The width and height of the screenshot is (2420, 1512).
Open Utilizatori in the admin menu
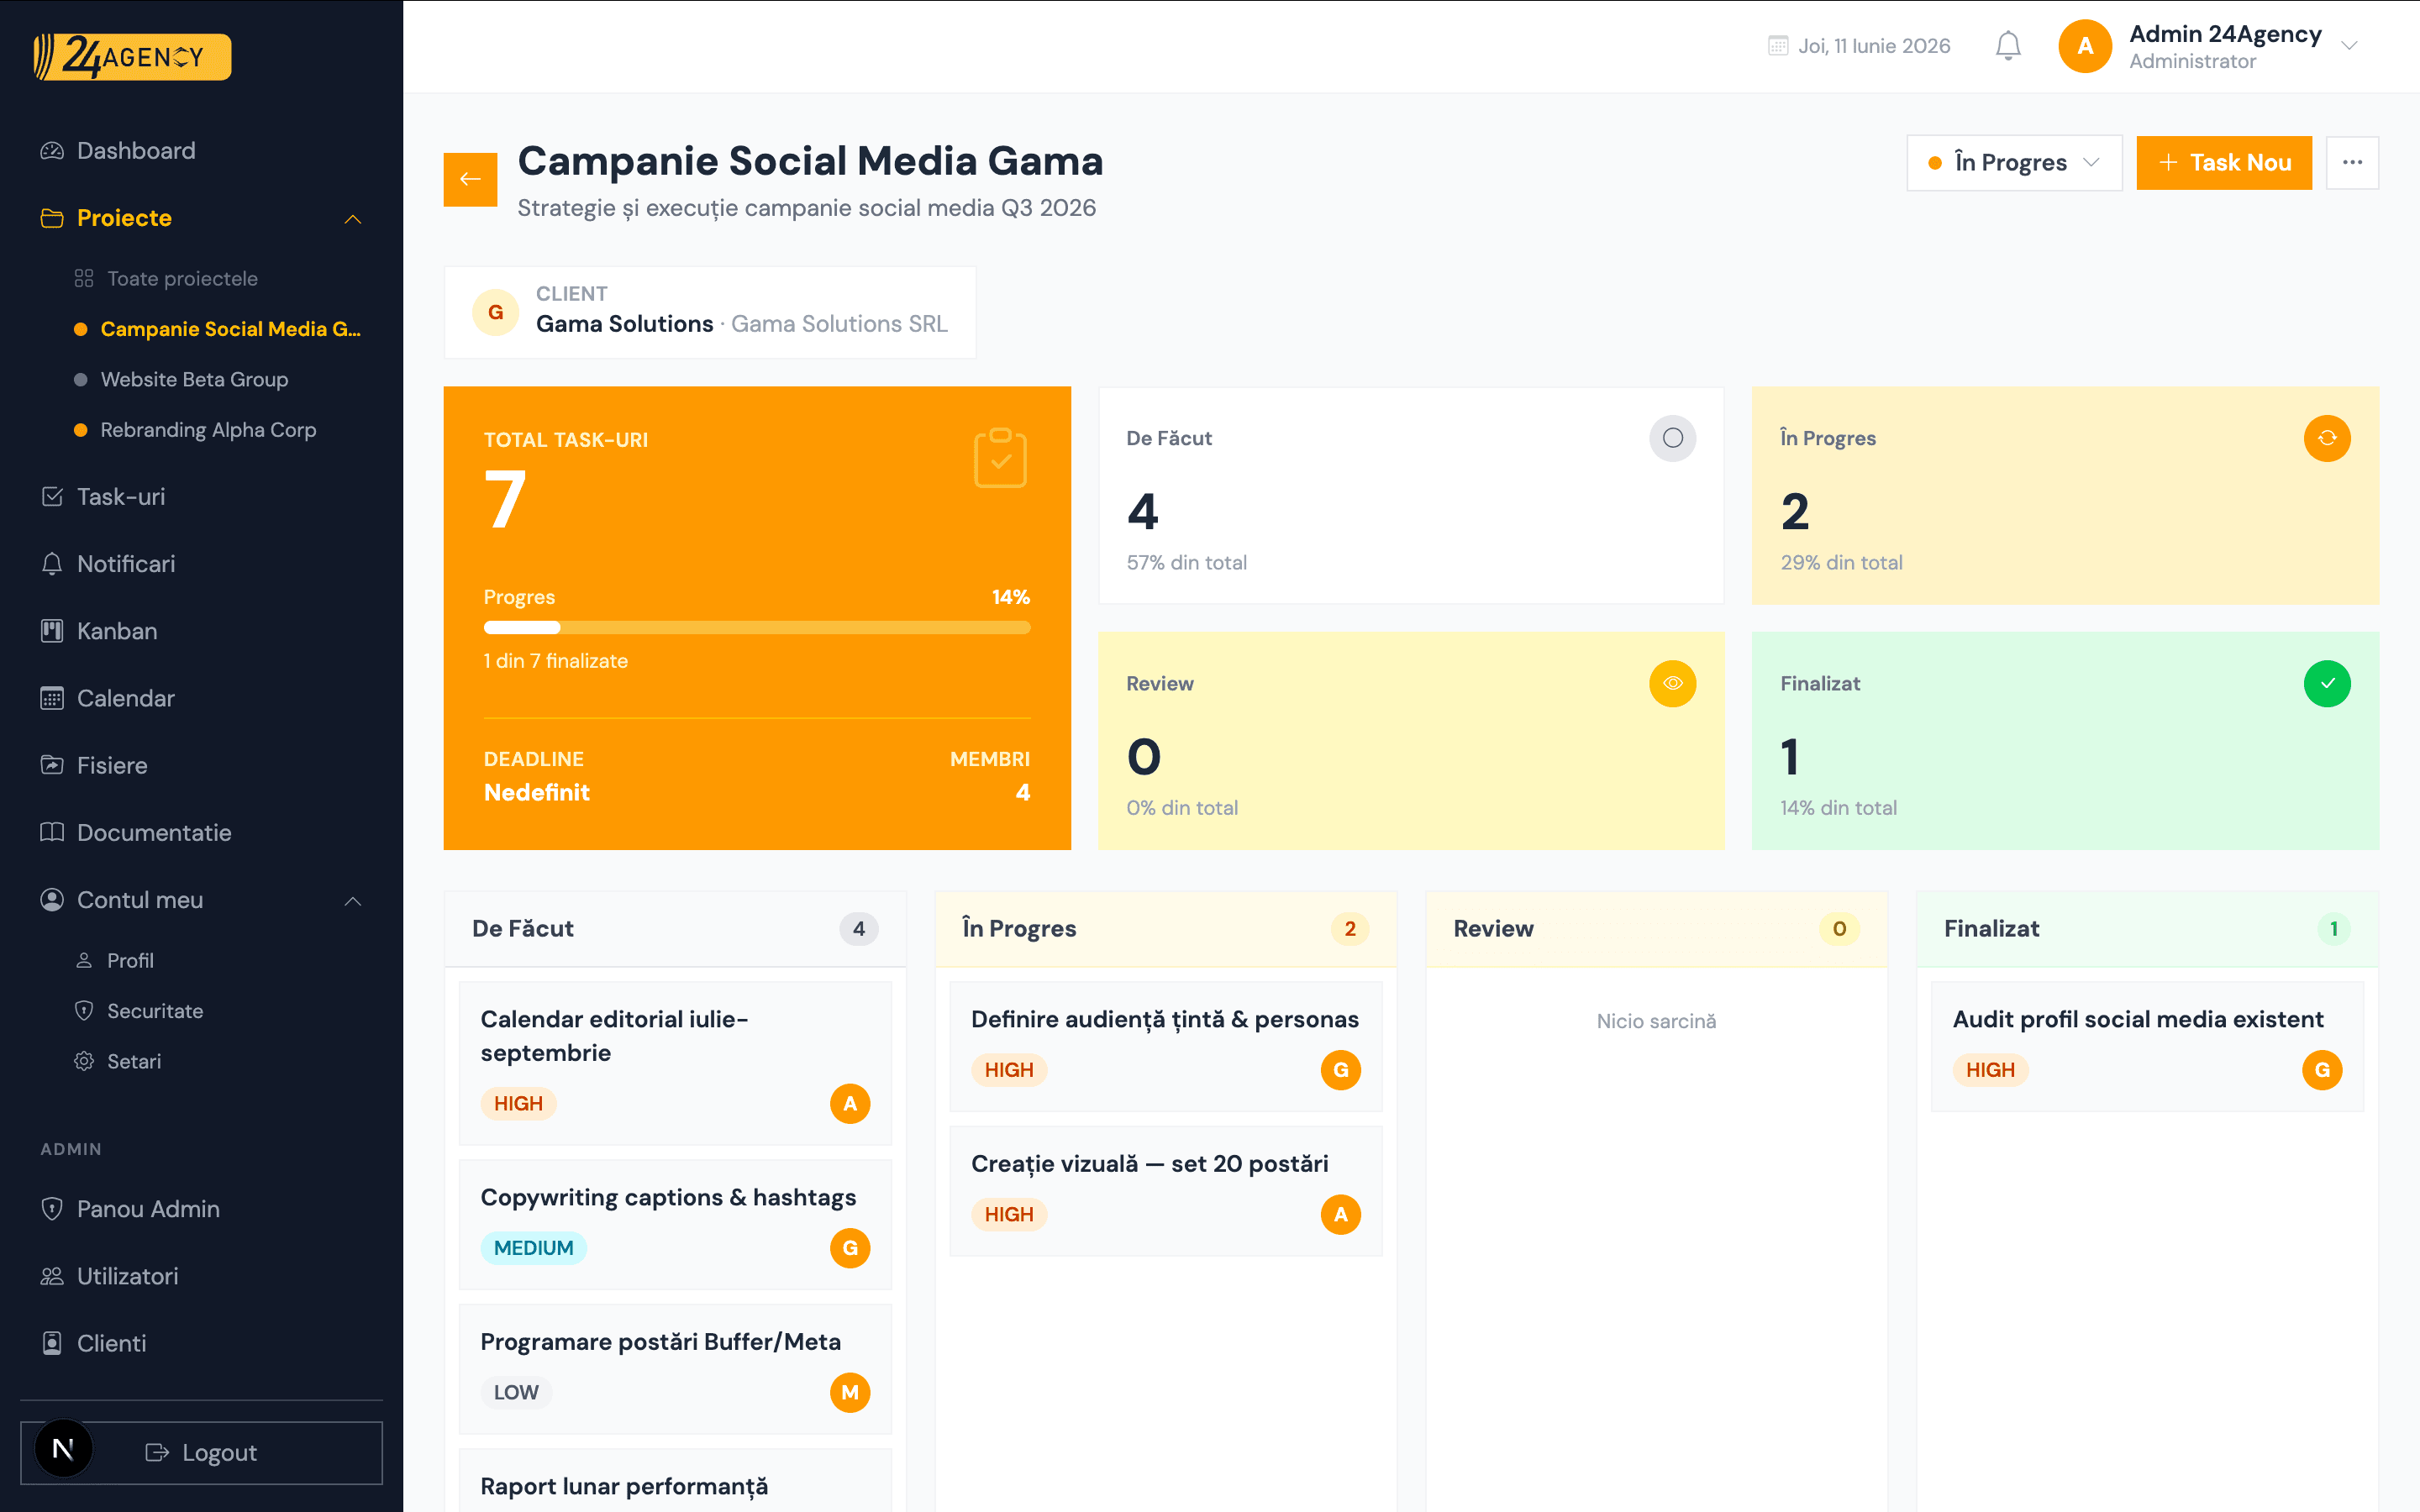[x=201, y=1276]
